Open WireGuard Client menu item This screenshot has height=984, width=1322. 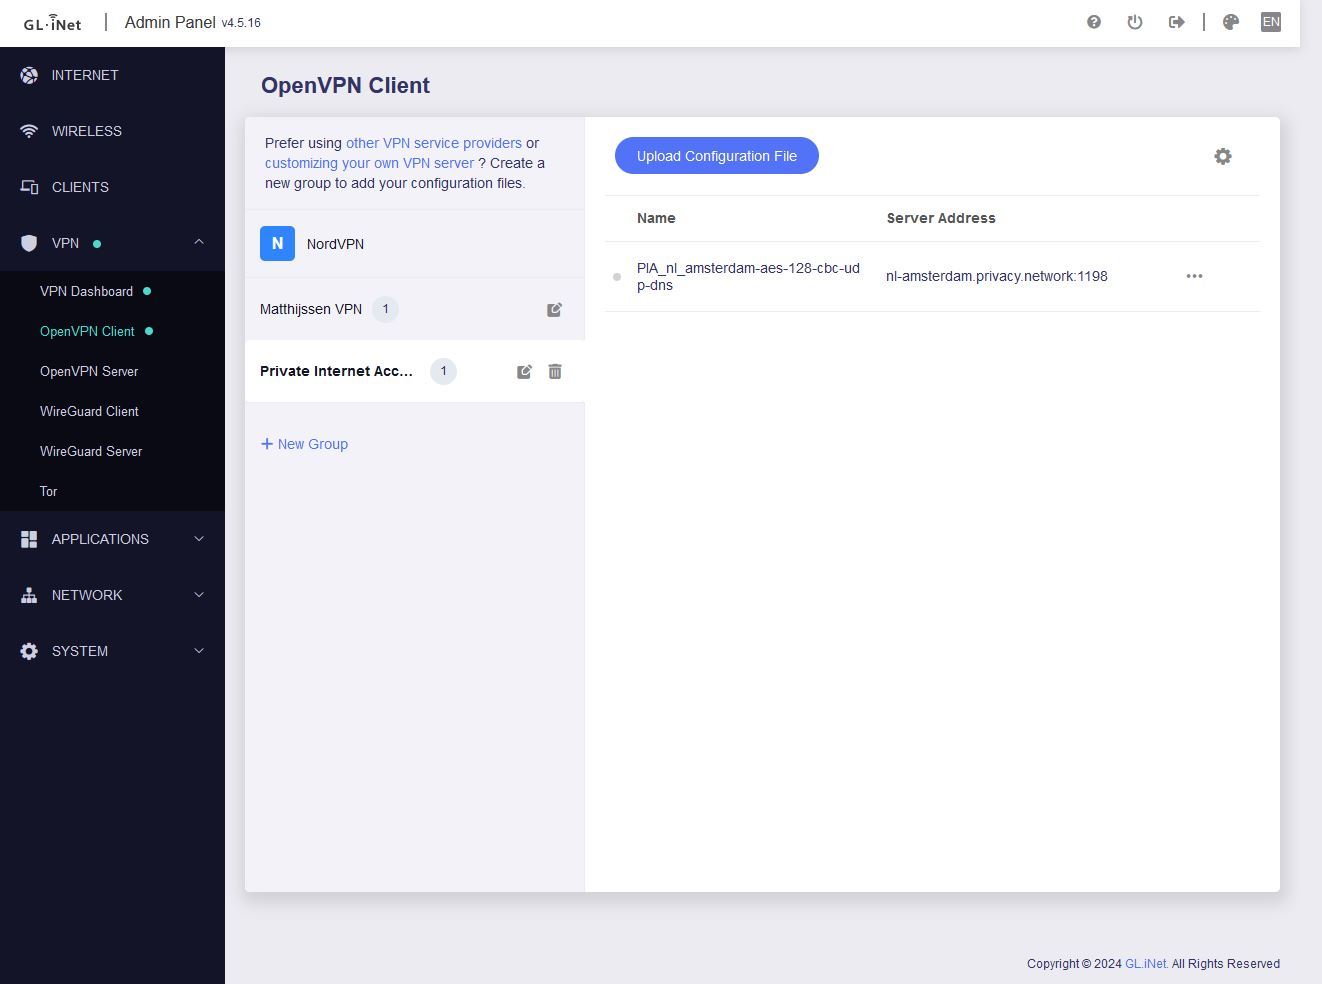(89, 411)
